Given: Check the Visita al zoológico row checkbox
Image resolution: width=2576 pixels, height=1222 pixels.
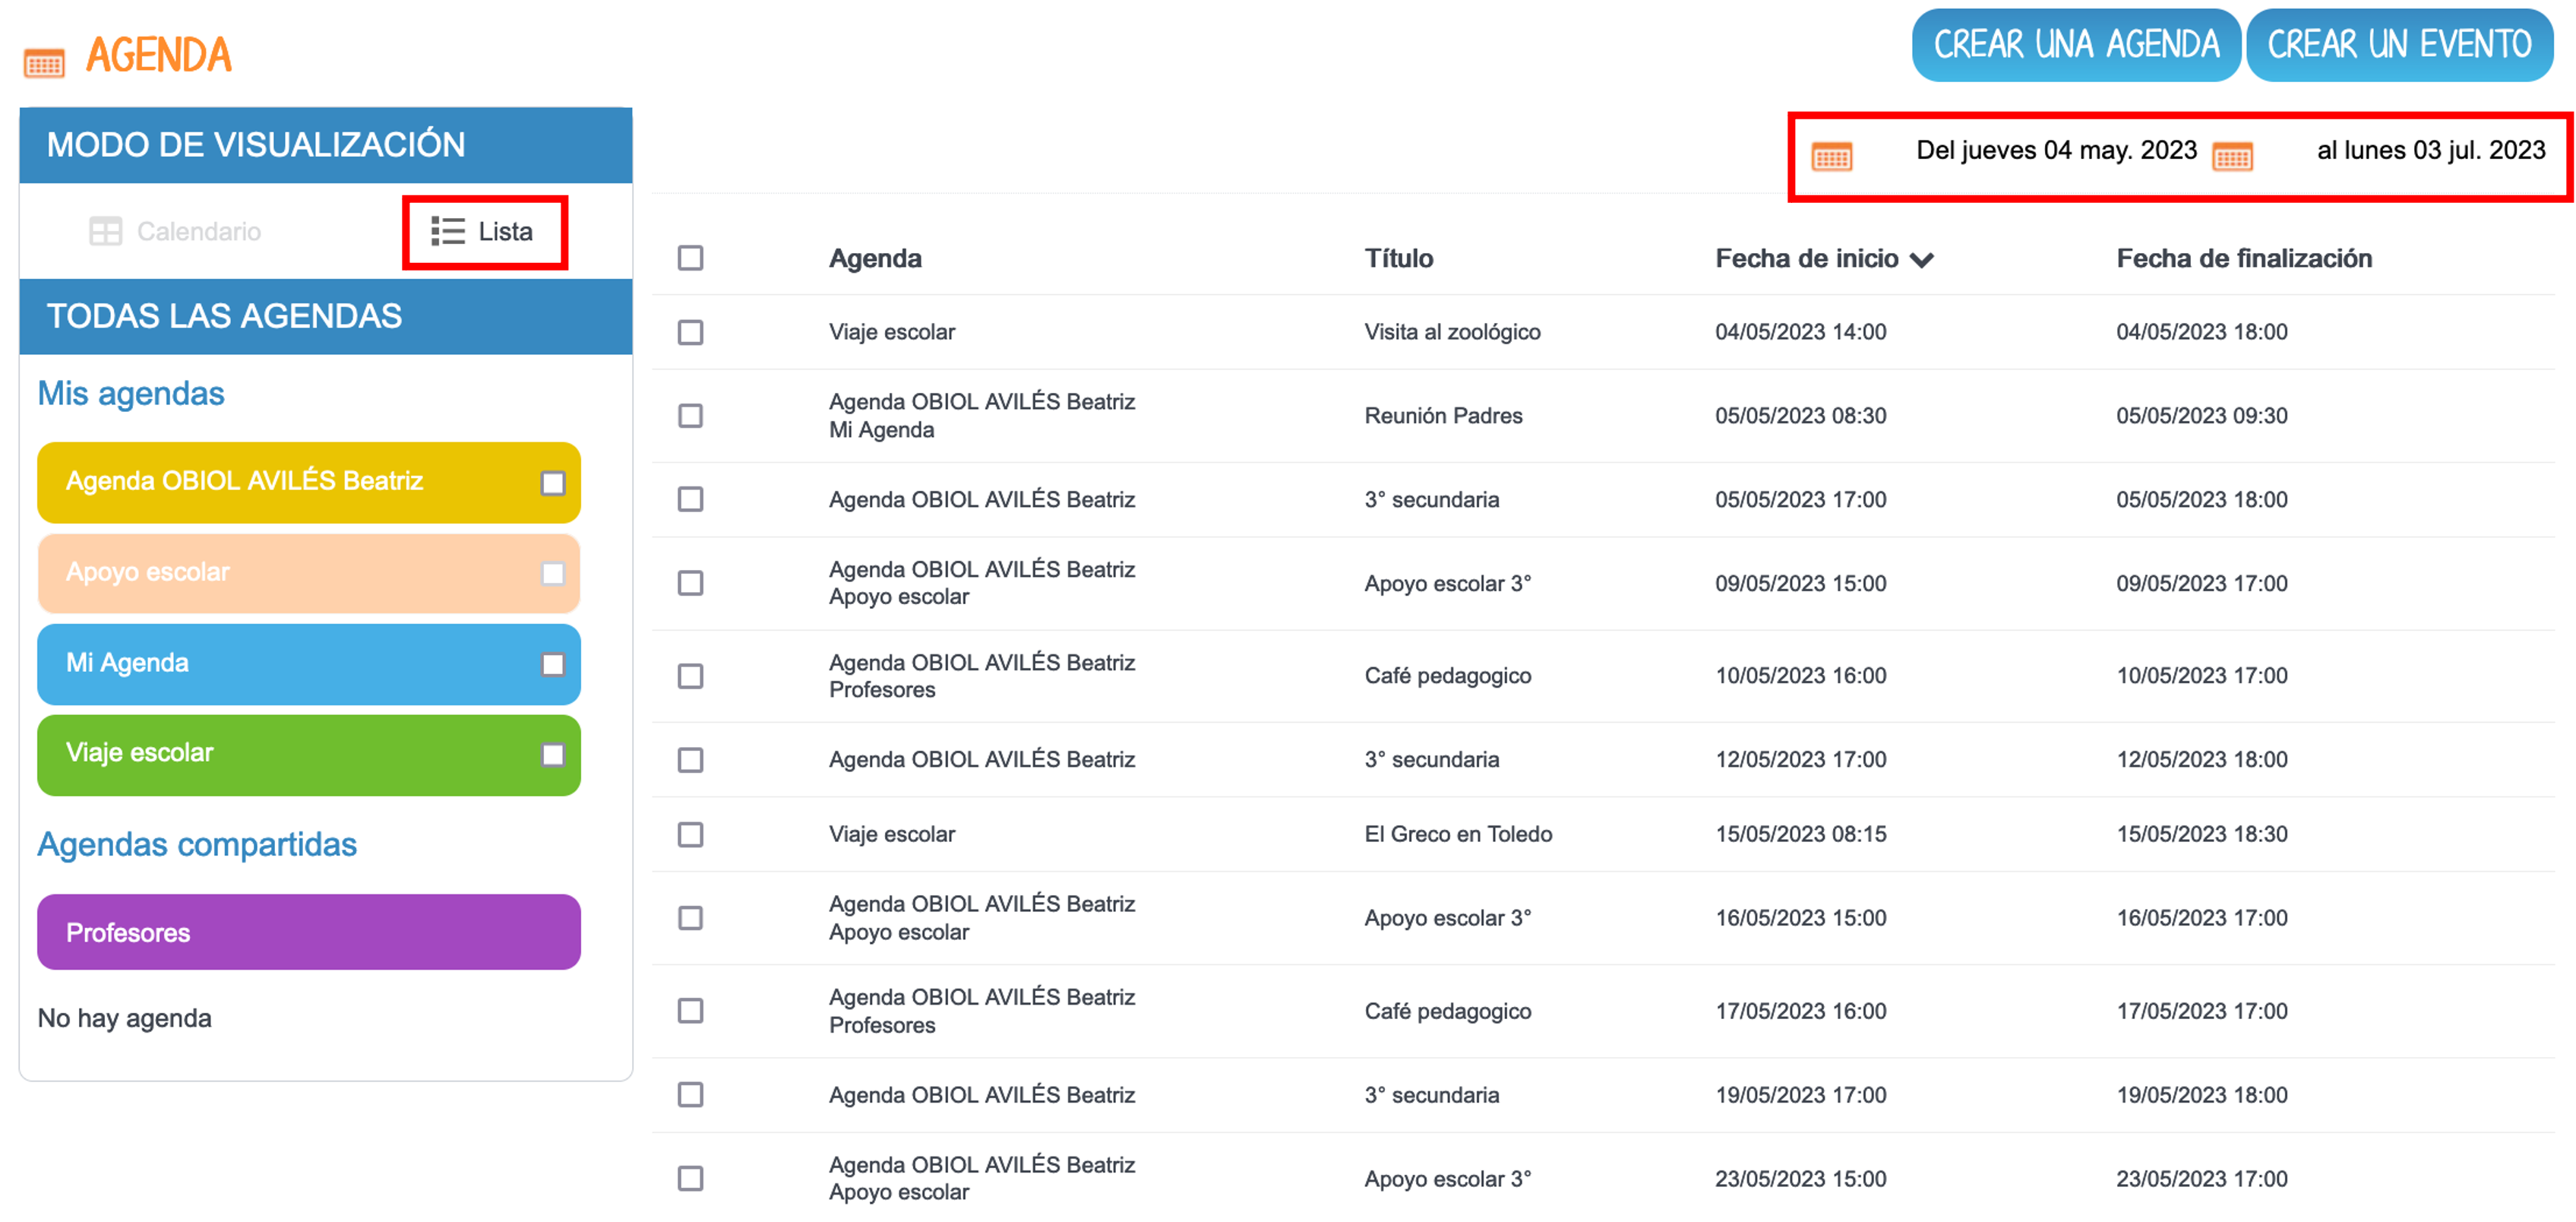Looking at the screenshot, I should [x=690, y=332].
